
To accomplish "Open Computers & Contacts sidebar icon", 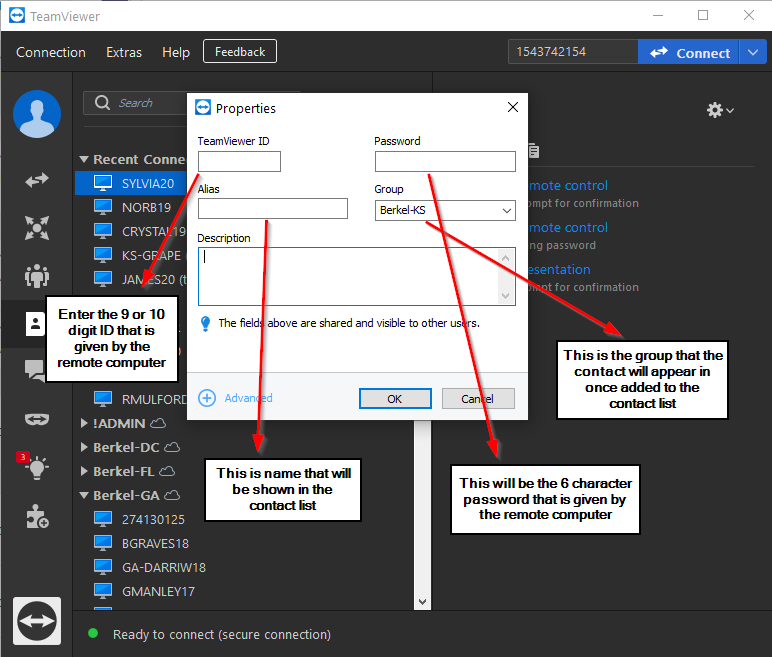I will pos(35,324).
